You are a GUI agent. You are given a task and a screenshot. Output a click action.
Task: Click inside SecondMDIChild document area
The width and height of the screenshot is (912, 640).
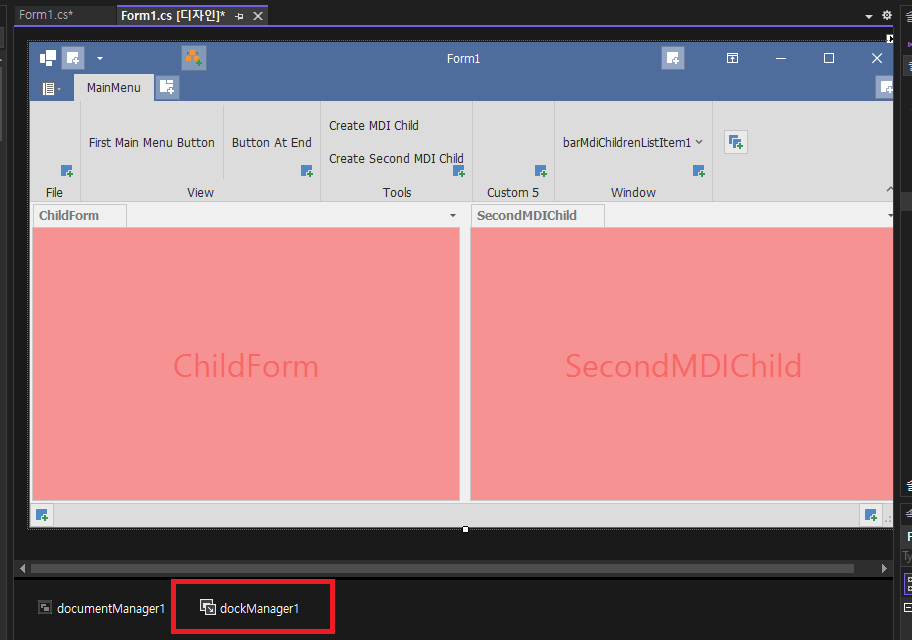coord(682,364)
